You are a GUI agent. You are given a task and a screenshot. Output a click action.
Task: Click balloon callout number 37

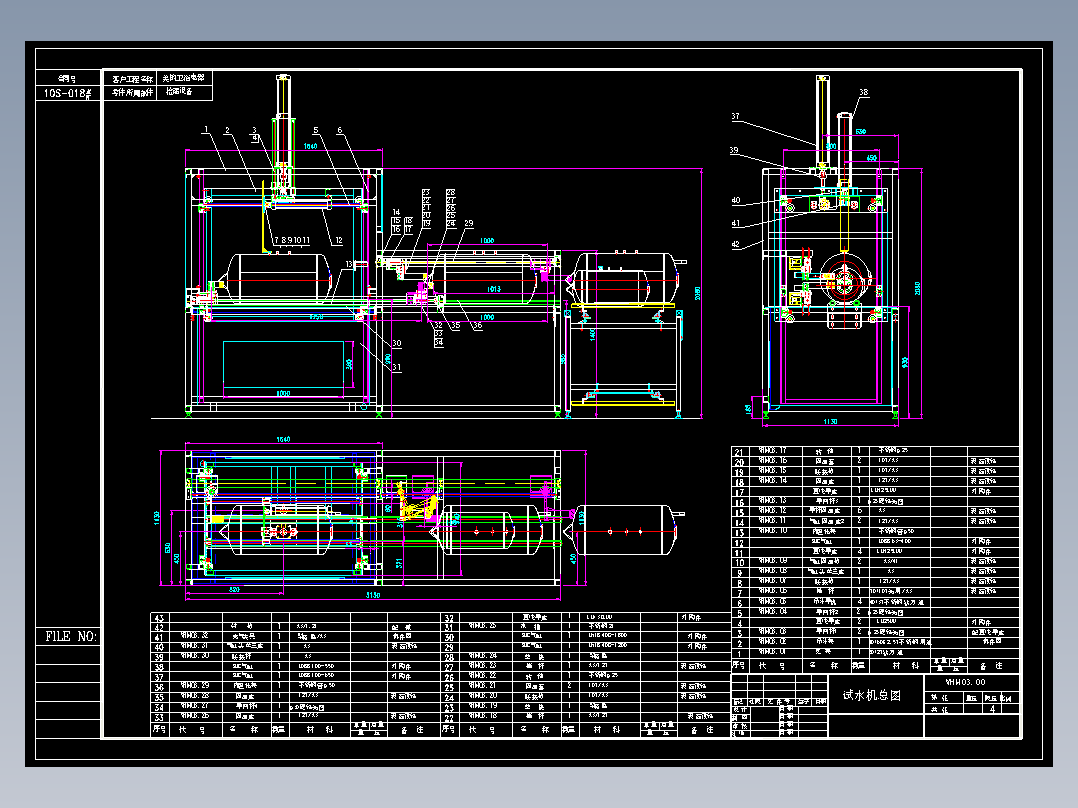point(736,116)
